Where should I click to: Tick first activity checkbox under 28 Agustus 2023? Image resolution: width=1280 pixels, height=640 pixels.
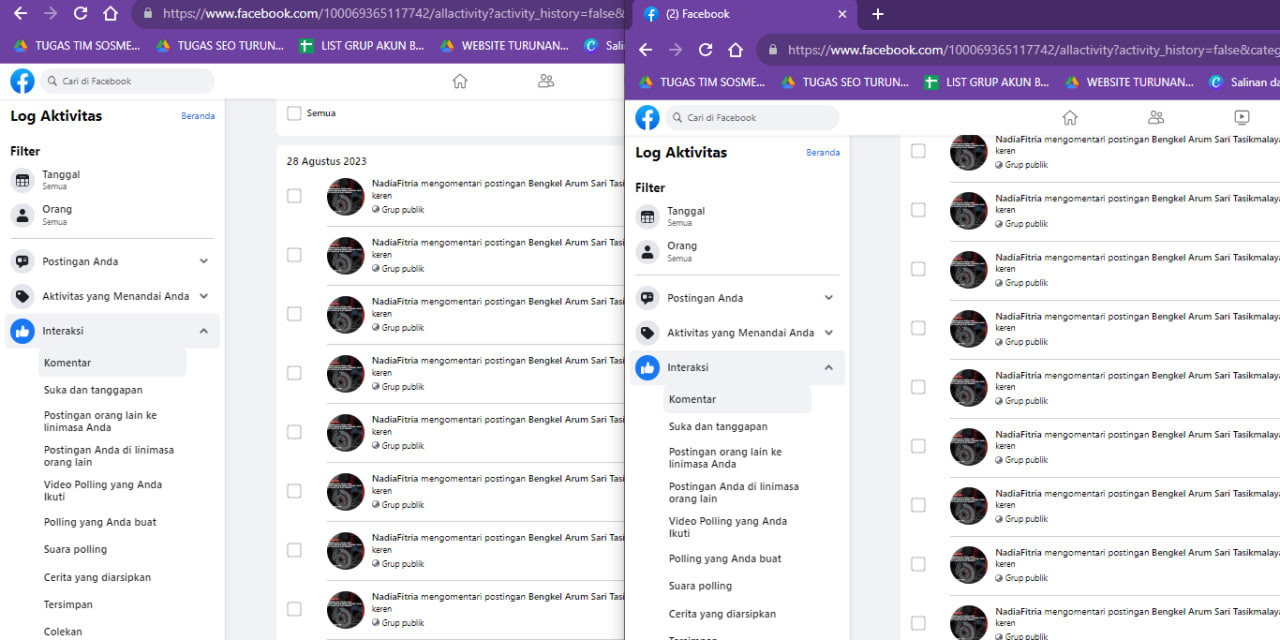coord(294,196)
